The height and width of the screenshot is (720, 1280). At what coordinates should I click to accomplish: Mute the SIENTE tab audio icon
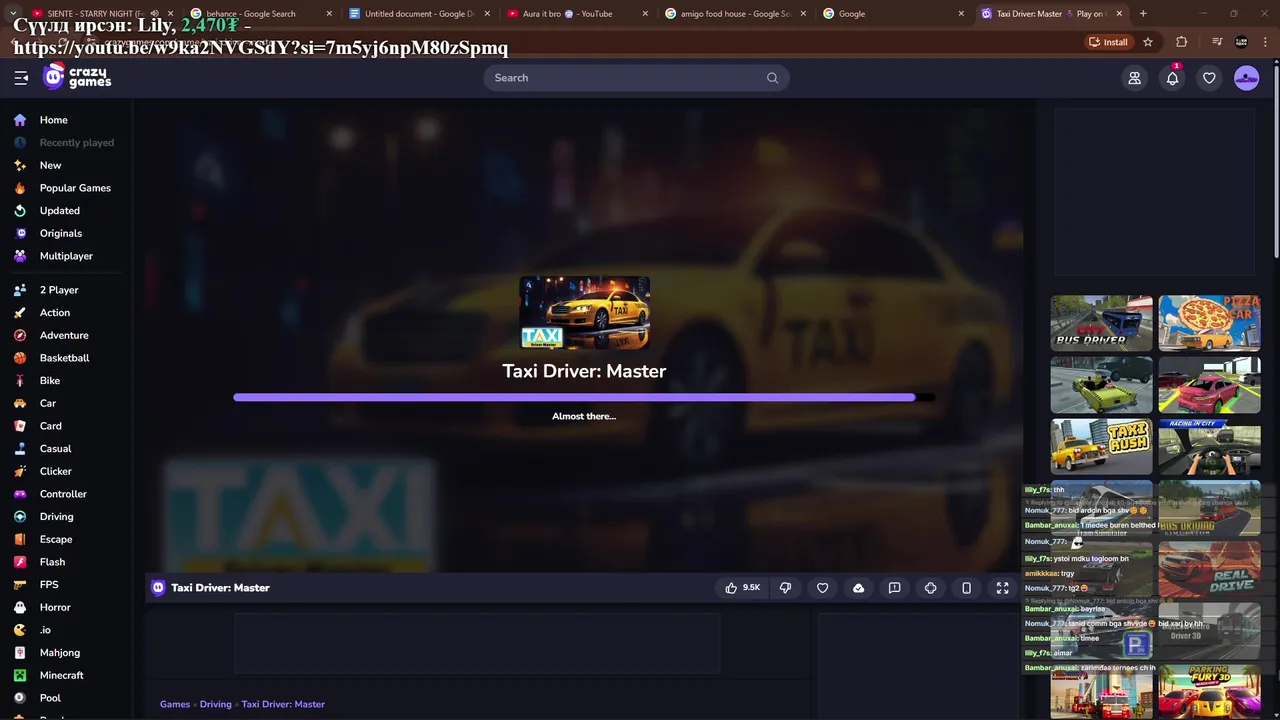point(154,14)
